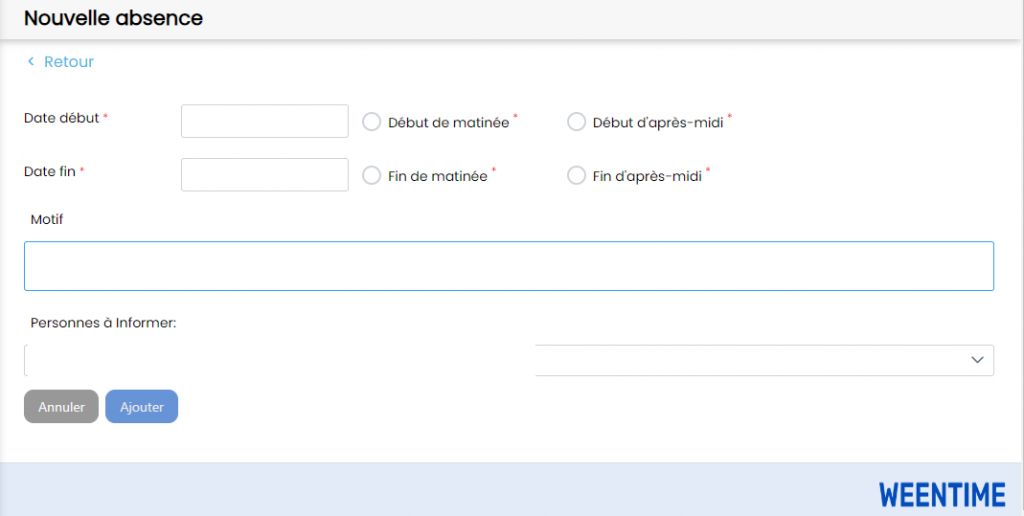
Task: Select Début de matinée radio button
Action: [x=372, y=122]
